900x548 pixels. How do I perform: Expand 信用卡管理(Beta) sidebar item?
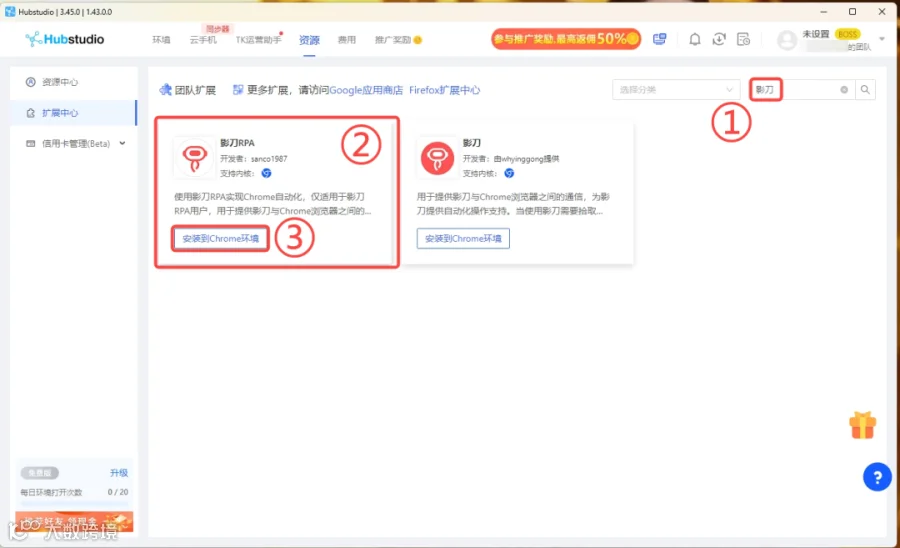point(73,143)
